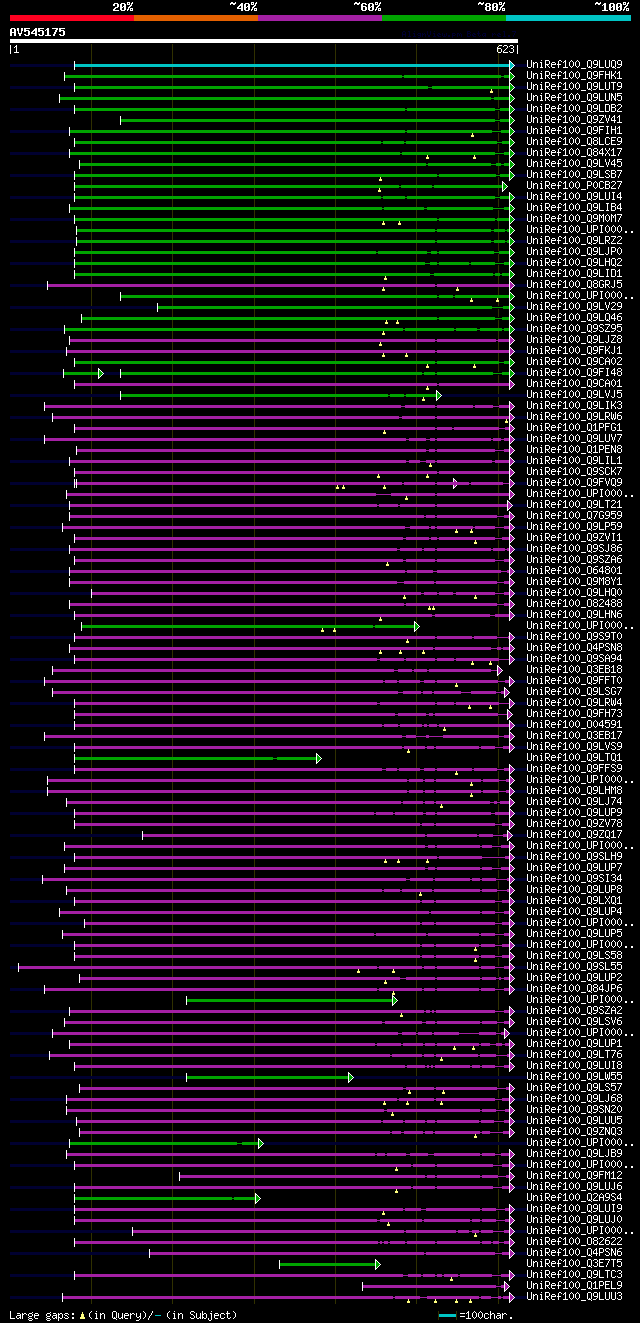Open the UniRef100_Q4PSN6 hit

[575, 1253]
